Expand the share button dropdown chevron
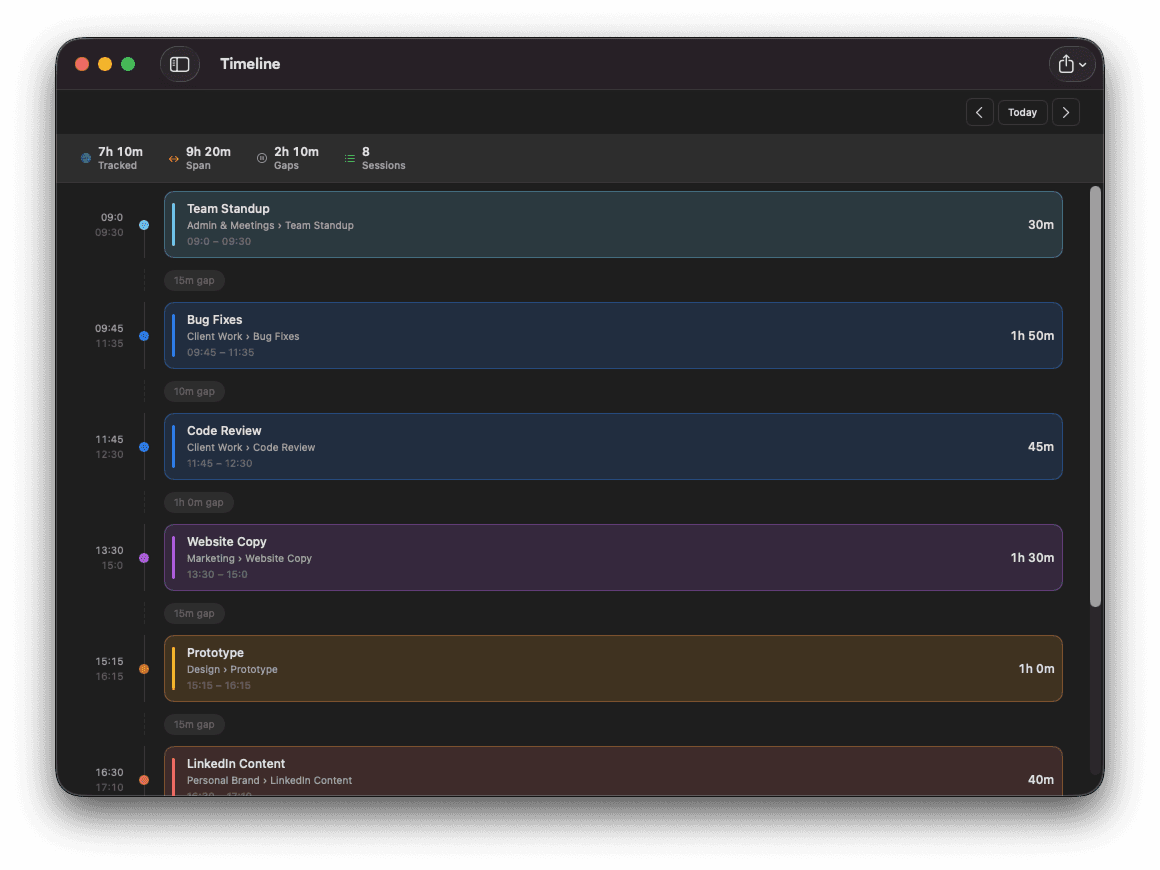Image resolution: width=1160 pixels, height=870 pixels. pyautogui.click(x=1085, y=63)
